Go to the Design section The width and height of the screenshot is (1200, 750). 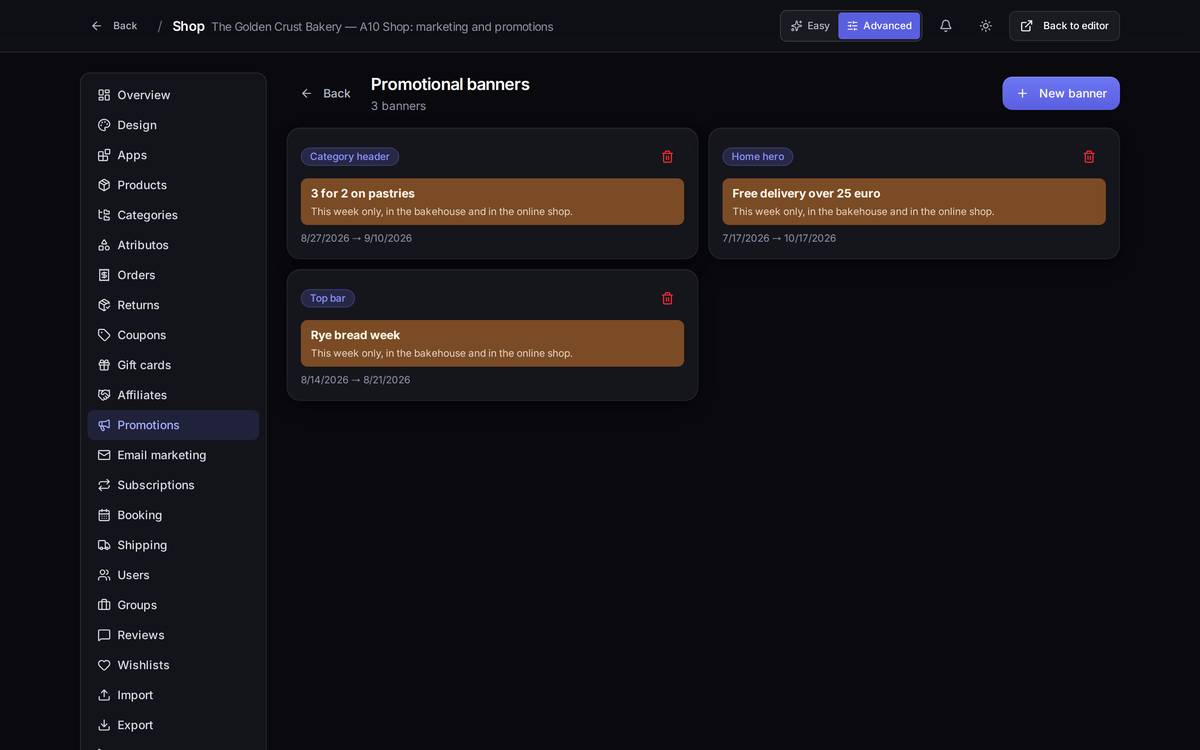(x=173, y=125)
